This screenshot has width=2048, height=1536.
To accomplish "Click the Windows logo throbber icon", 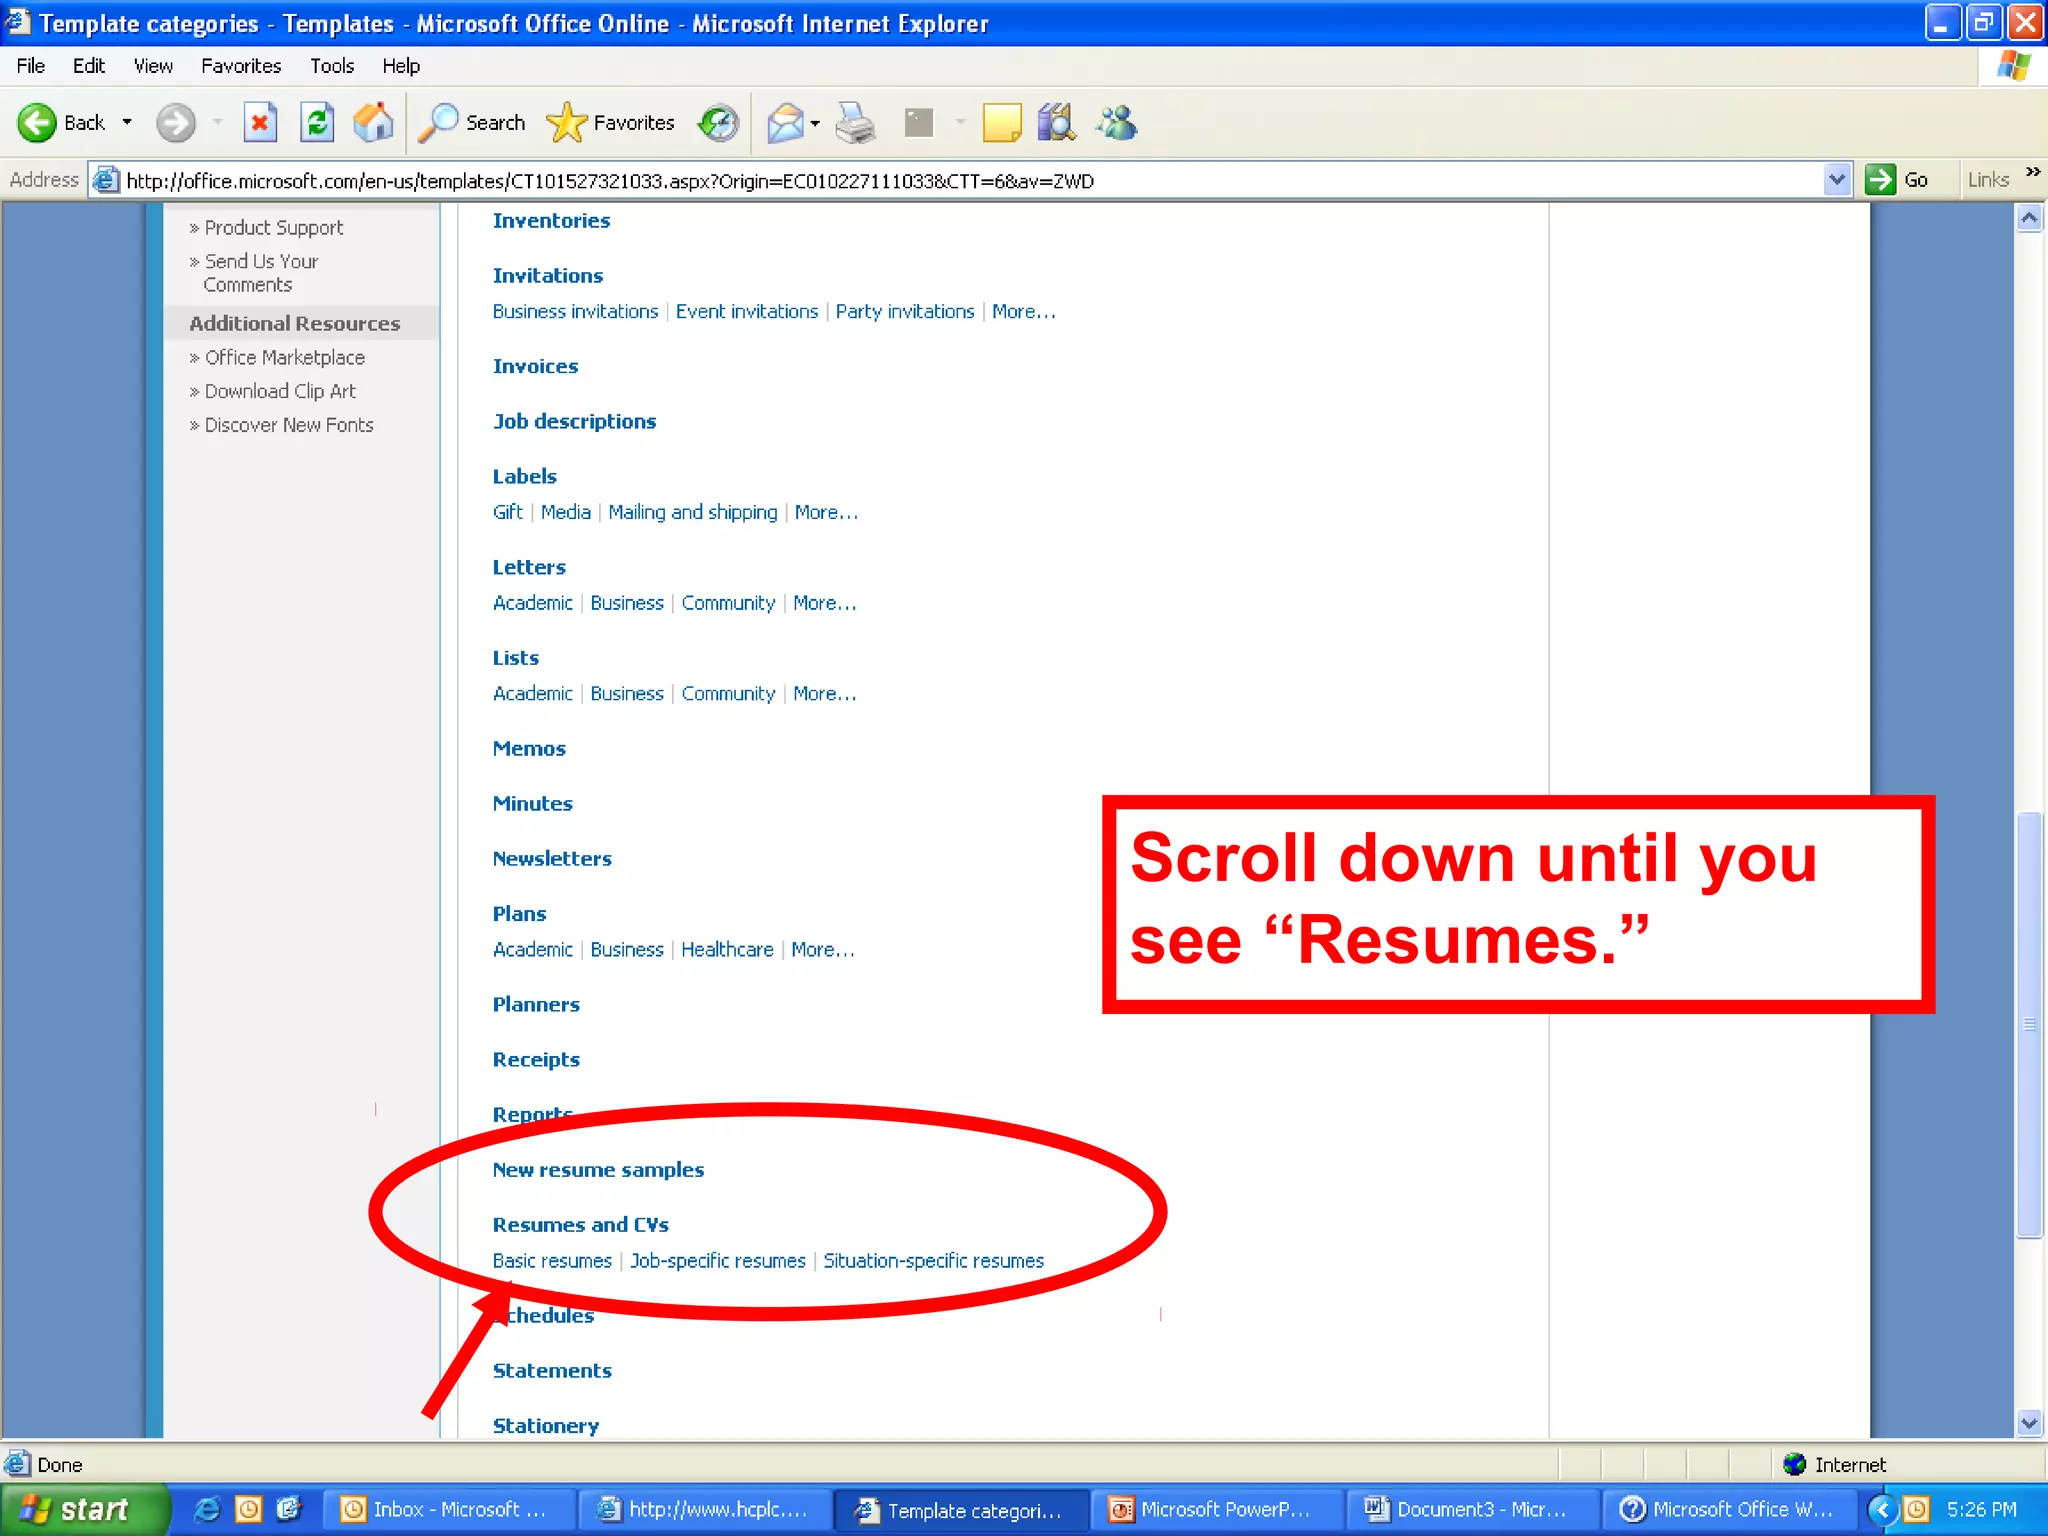I will [2013, 67].
